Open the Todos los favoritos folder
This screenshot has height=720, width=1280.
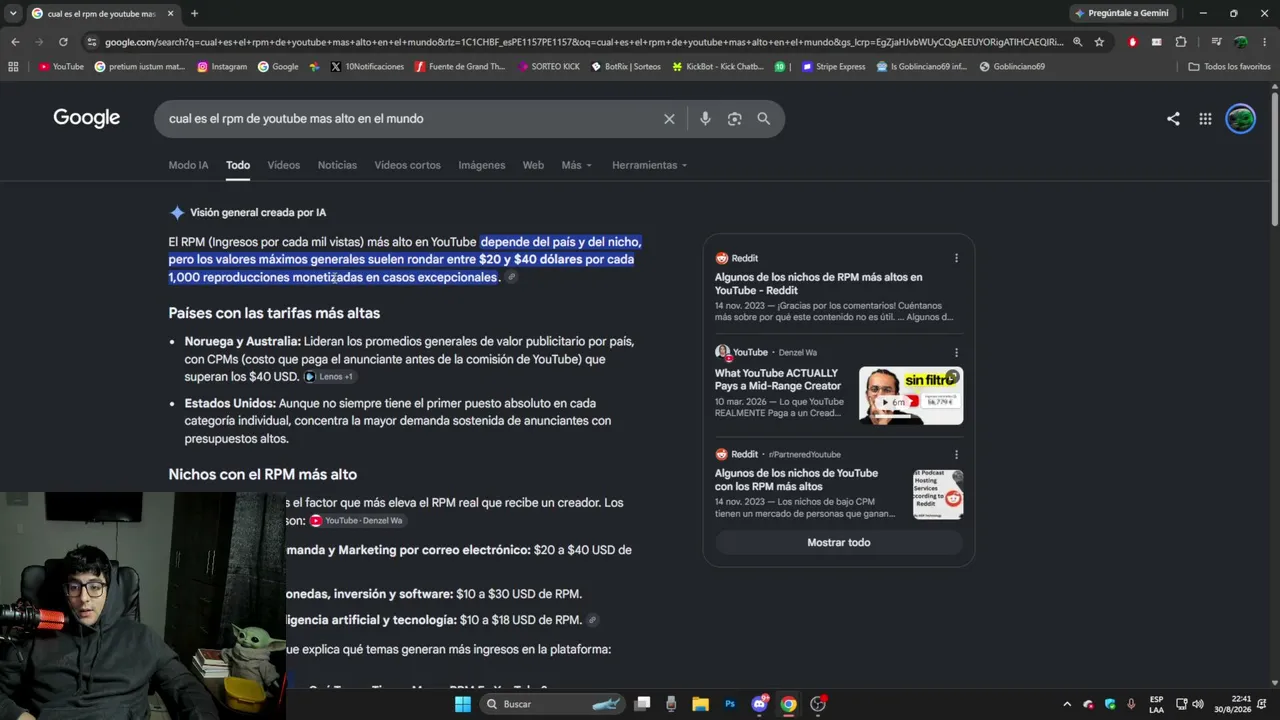[1229, 67]
